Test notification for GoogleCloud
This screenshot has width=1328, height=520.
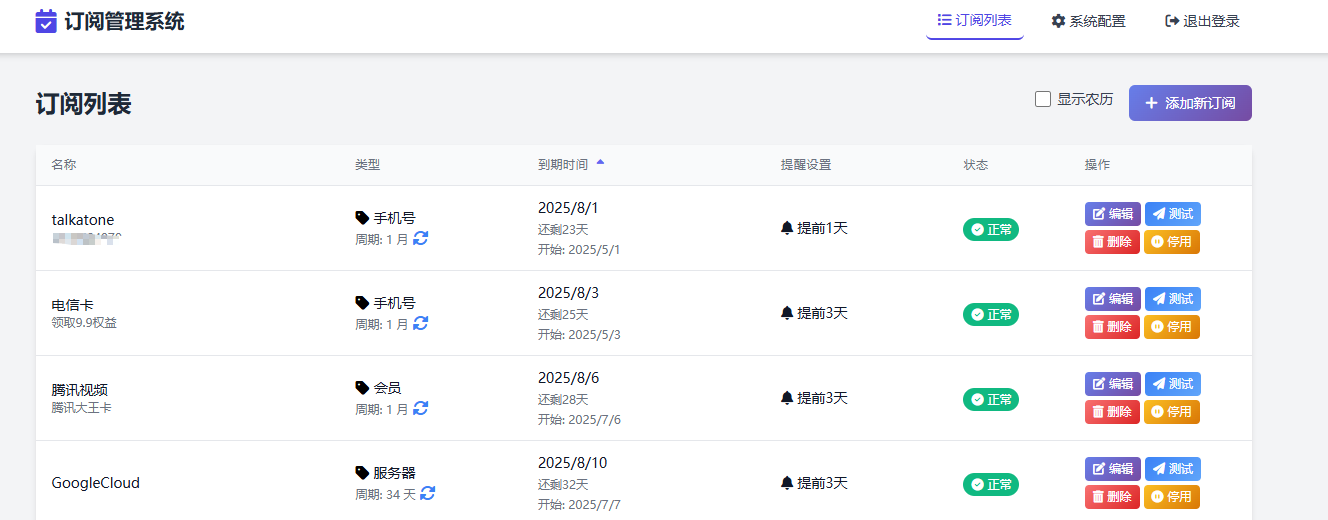coord(1172,469)
